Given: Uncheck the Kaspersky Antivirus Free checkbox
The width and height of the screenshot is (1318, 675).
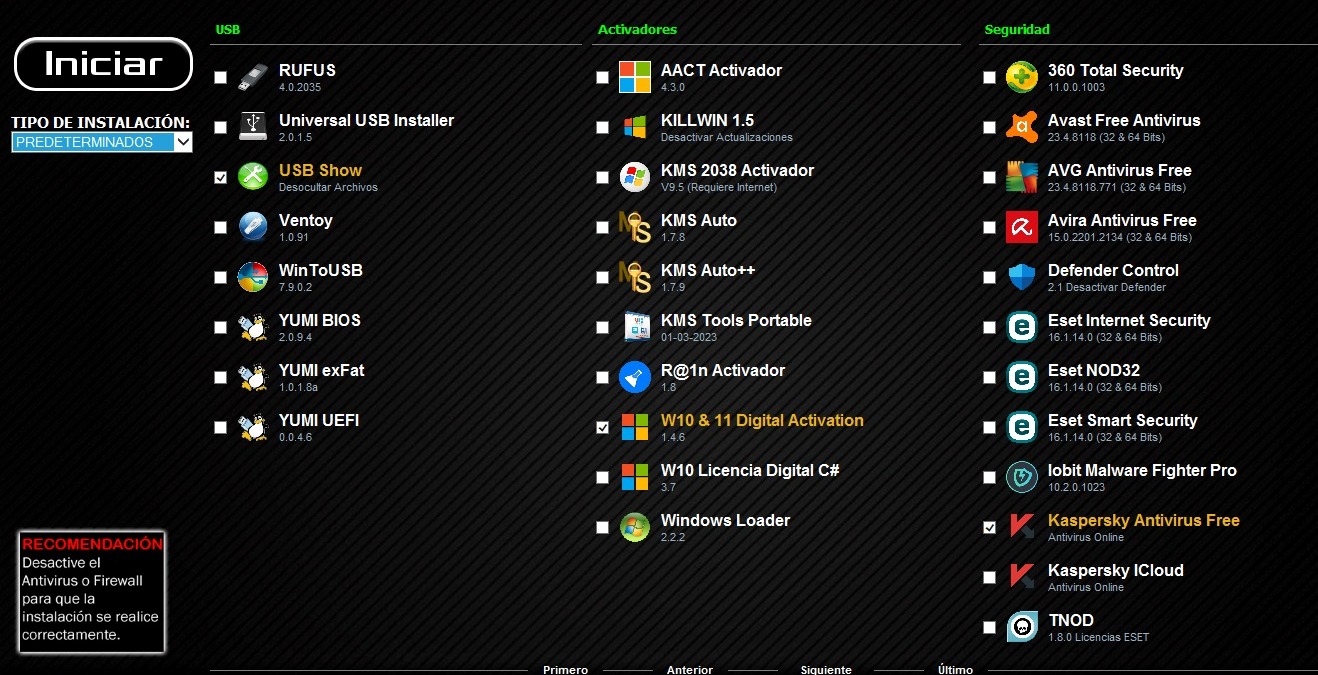Looking at the screenshot, I should pyautogui.click(x=989, y=528).
